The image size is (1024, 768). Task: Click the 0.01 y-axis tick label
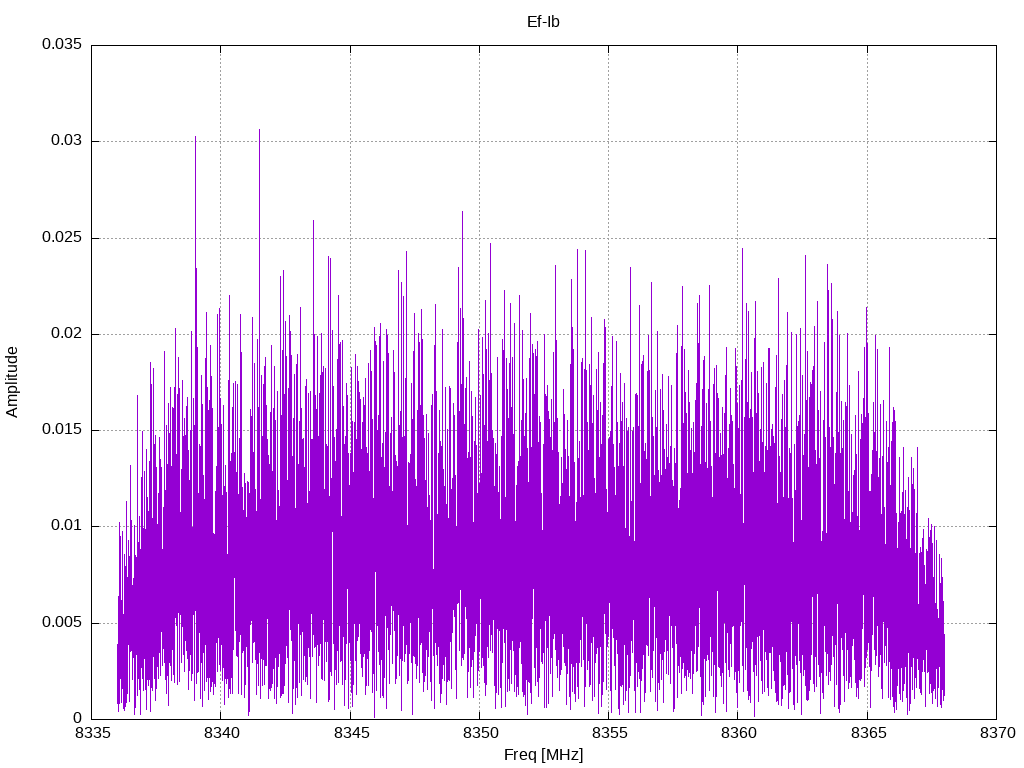(x=67, y=526)
